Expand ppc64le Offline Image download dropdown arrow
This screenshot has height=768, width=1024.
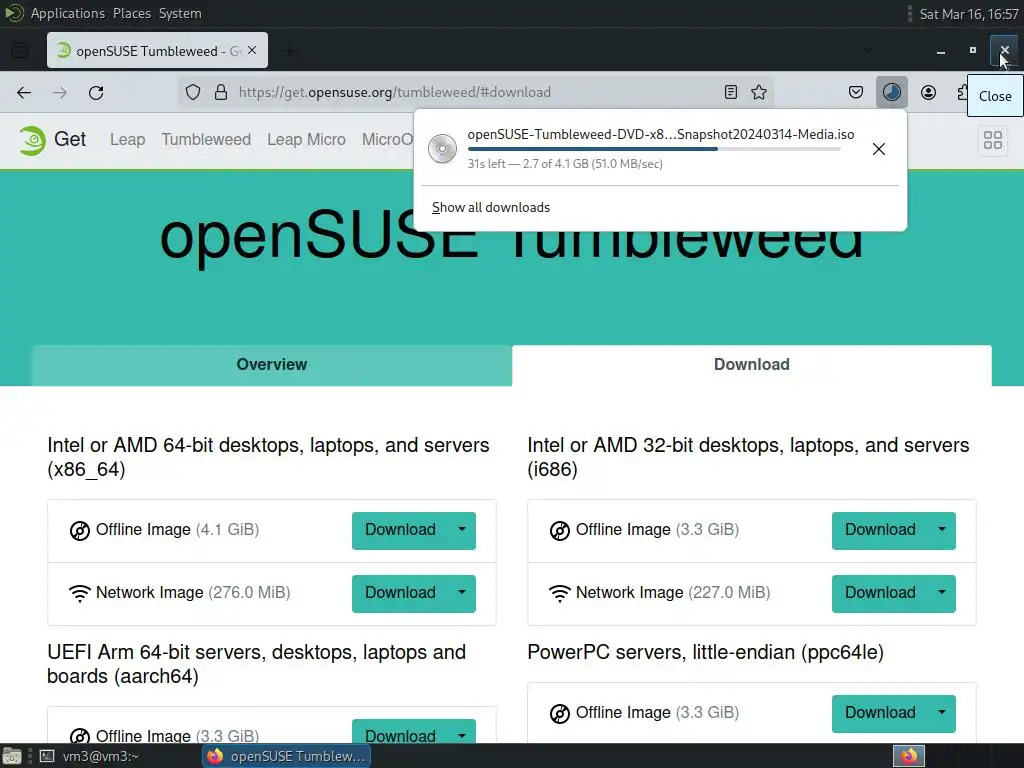[942, 712]
